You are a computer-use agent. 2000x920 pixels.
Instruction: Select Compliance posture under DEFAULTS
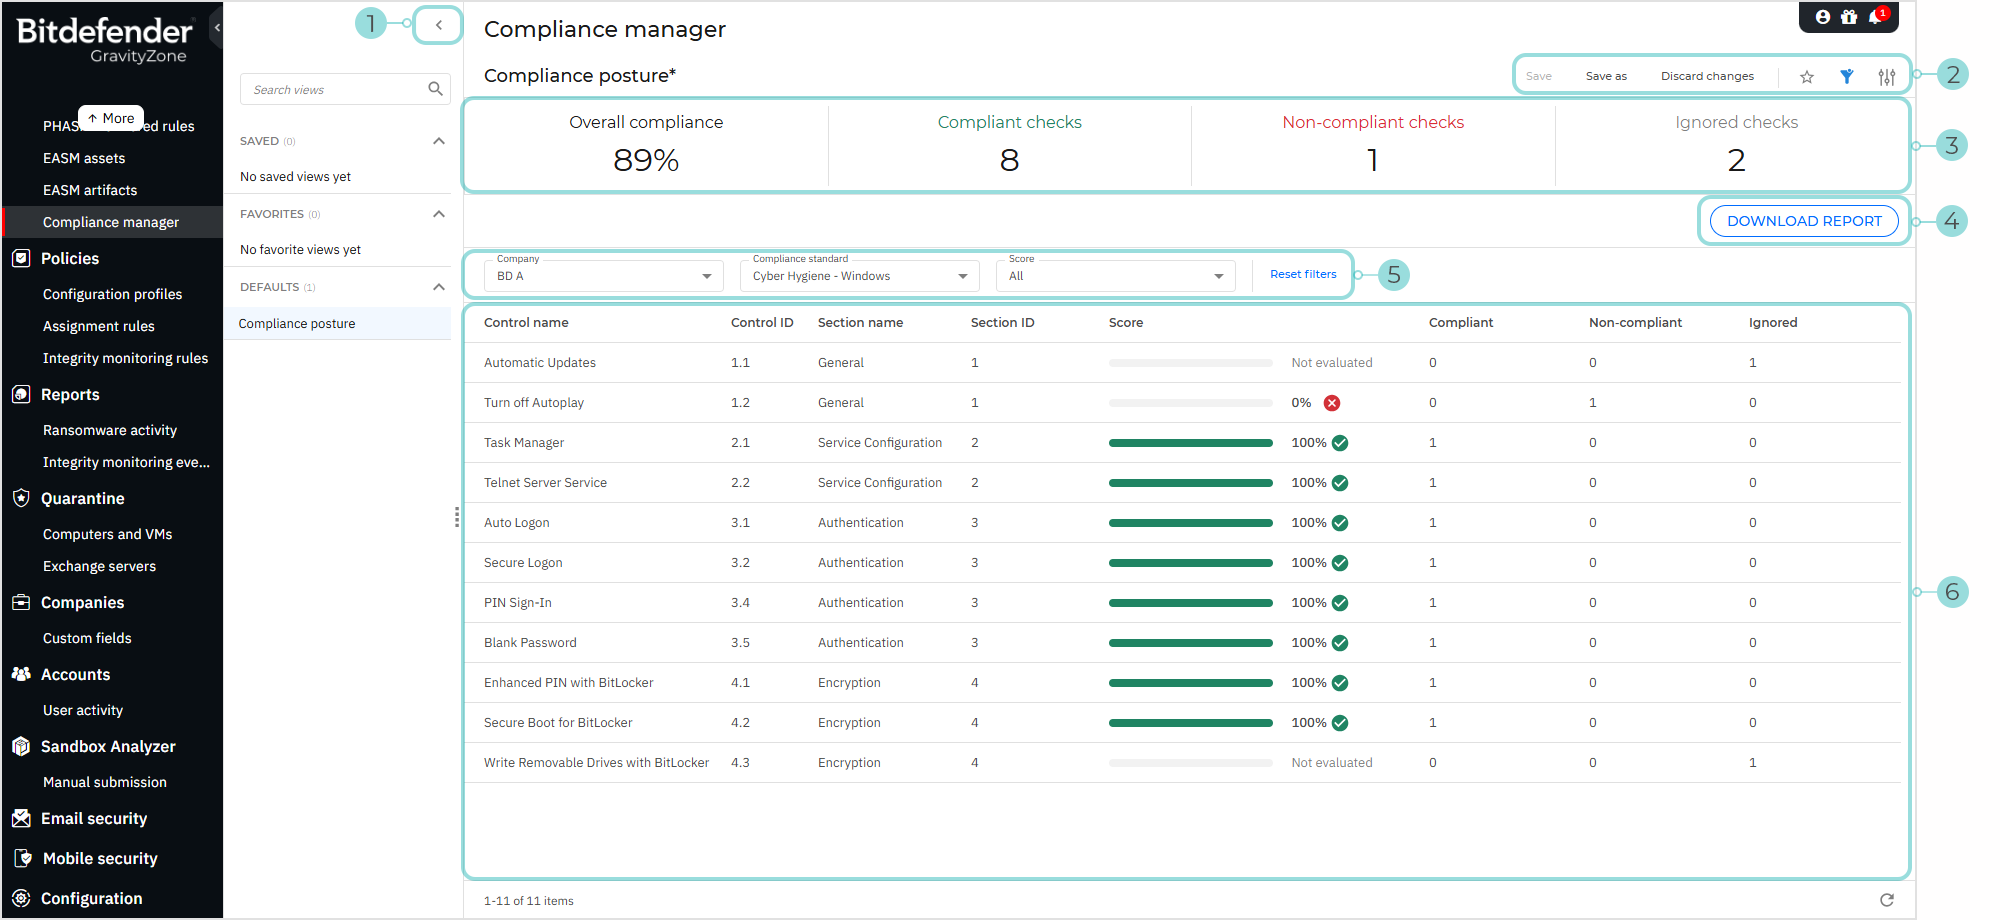click(x=297, y=323)
